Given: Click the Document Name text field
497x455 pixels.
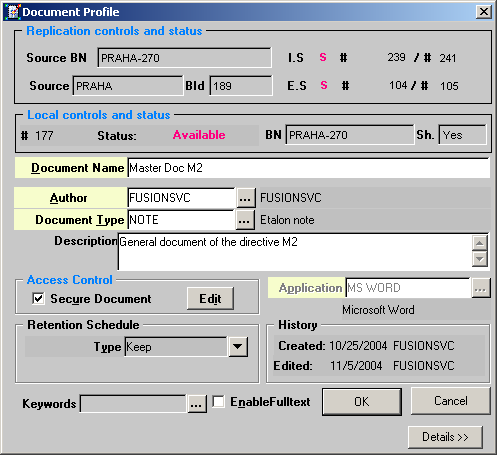Looking at the screenshot, I should click(x=308, y=168).
